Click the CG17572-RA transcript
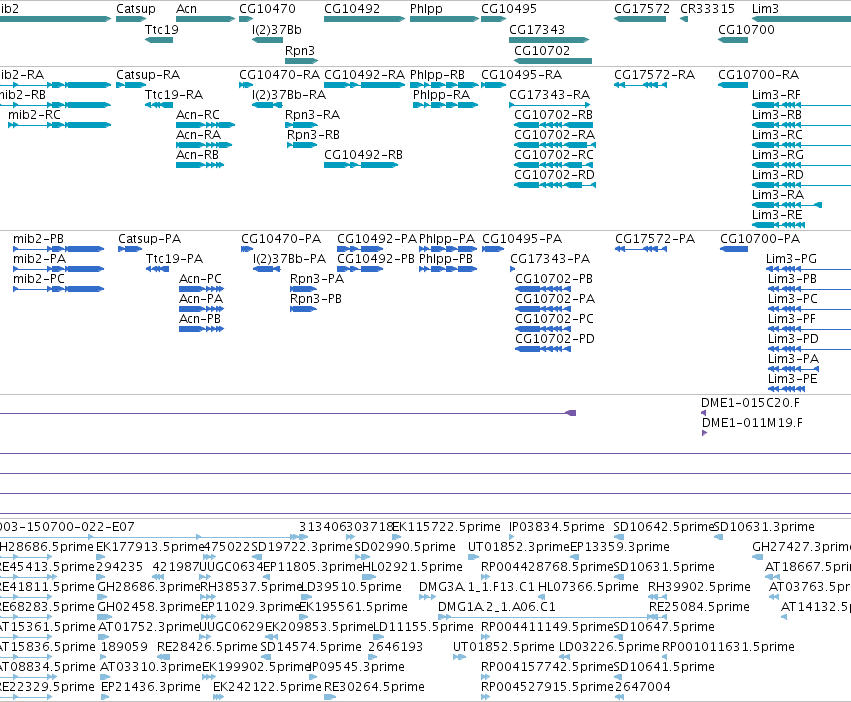This screenshot has width=851, height=702. [x=640, y=85]
